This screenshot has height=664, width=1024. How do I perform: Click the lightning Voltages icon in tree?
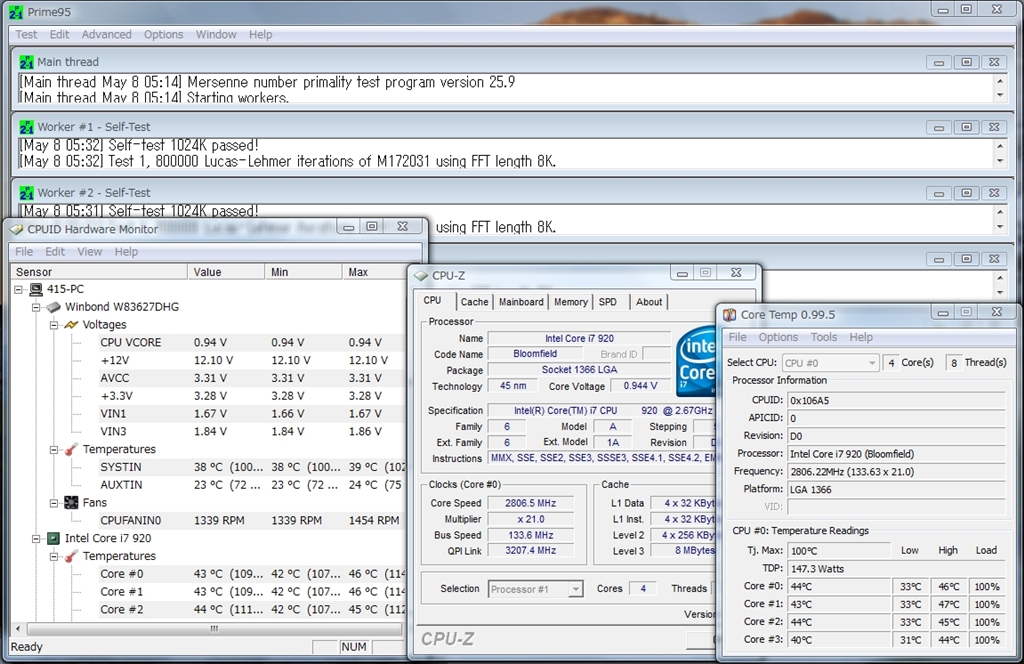click(71, 325)
